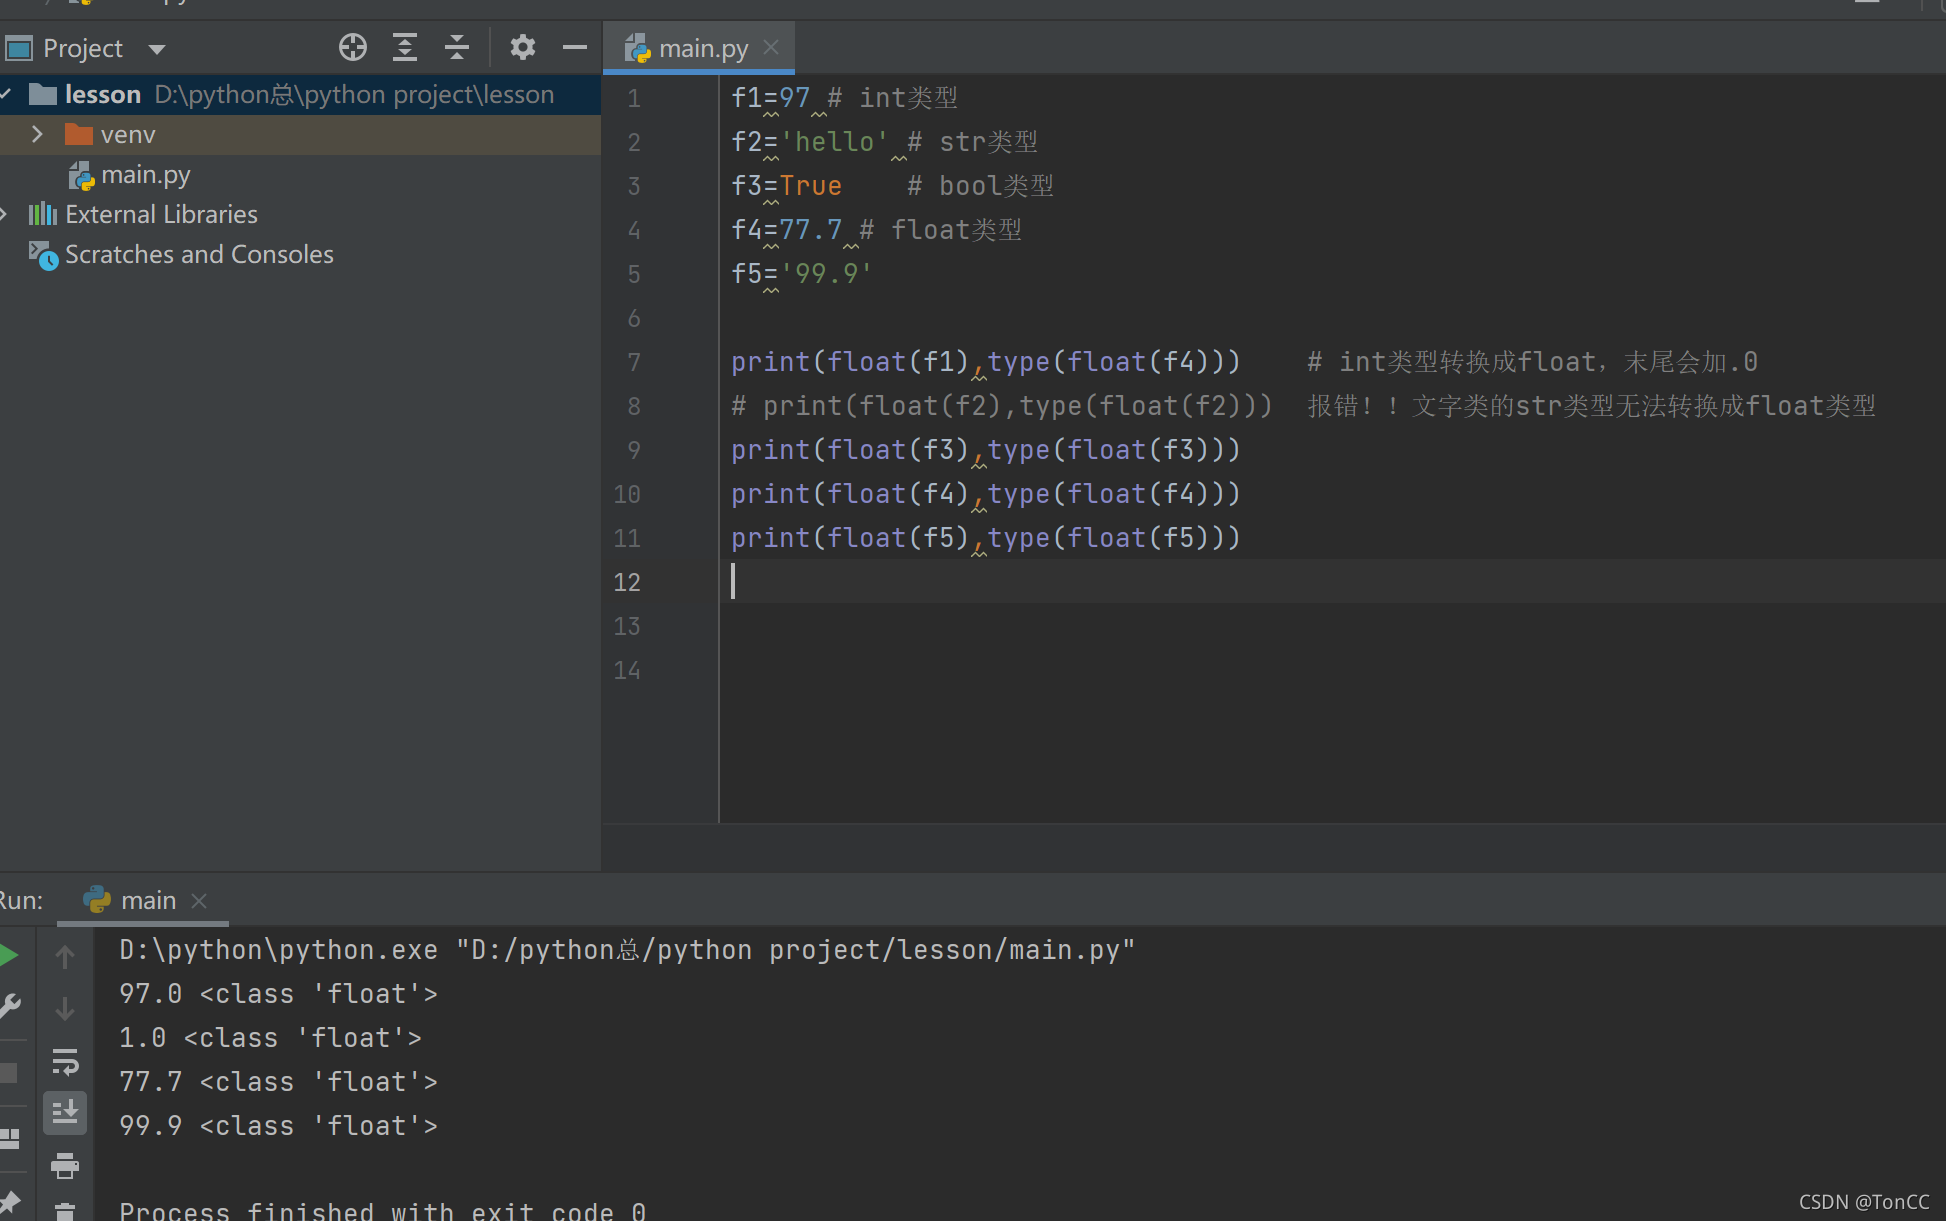The image size is (1946, 1221).
Task: Click the pin tab icon
Action: tap(10, 1202)
